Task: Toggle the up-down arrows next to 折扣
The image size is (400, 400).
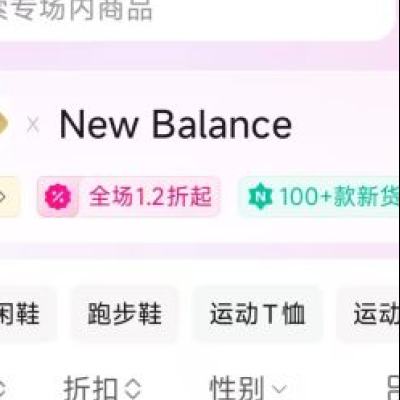Action: click(x=133, y=389)
